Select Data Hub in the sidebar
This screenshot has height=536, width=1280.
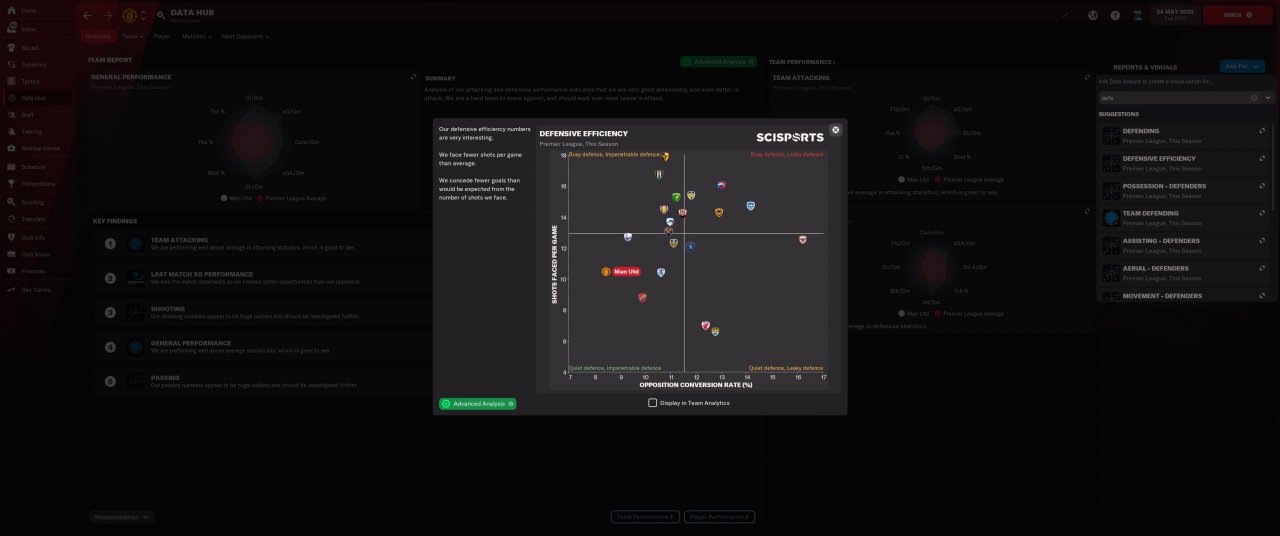click(33, 98)
